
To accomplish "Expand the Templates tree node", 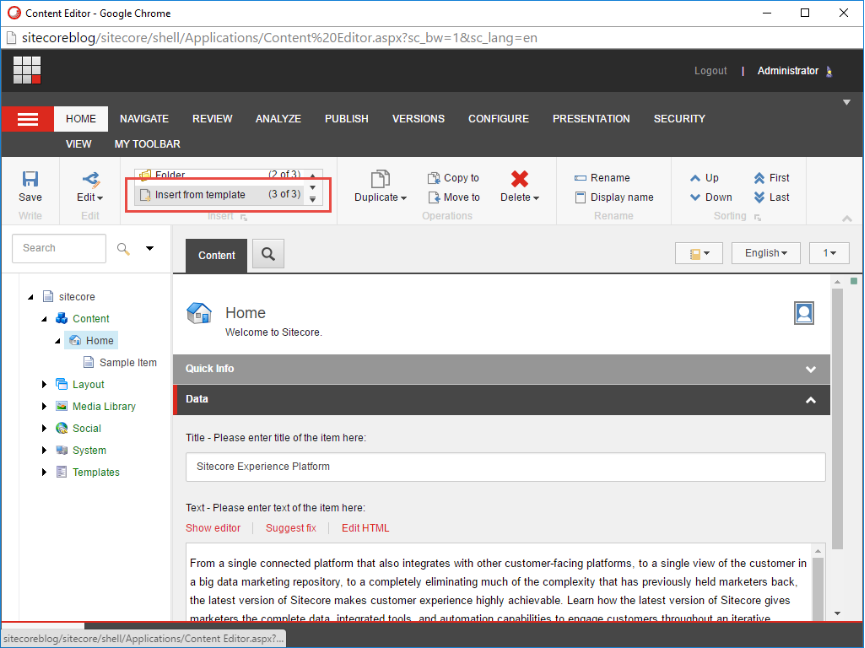I will click(x=44, y=472).
